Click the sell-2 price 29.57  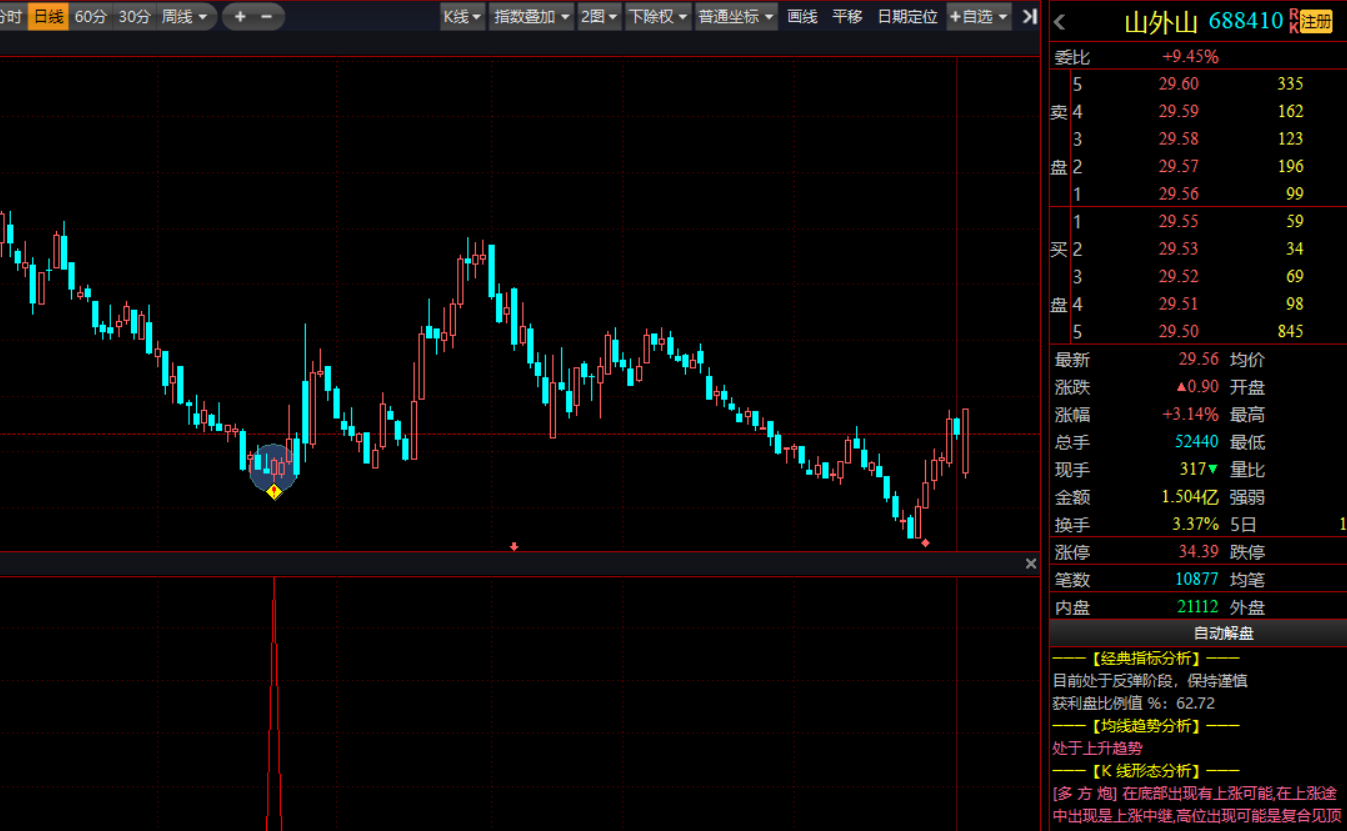coord(1178,166)
